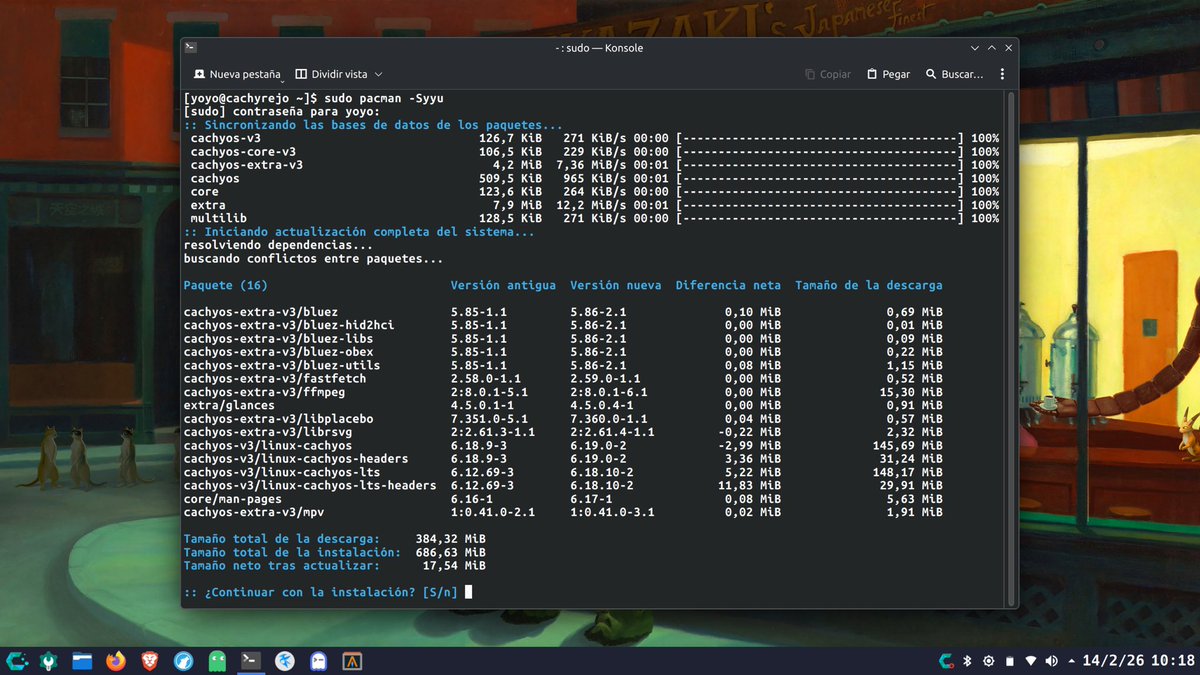Click the 'cachyos-extra-v3/fastfetch' package name
Image resolution: width=1200 pixels, height=675 pixels.
(x=275, y=379)
